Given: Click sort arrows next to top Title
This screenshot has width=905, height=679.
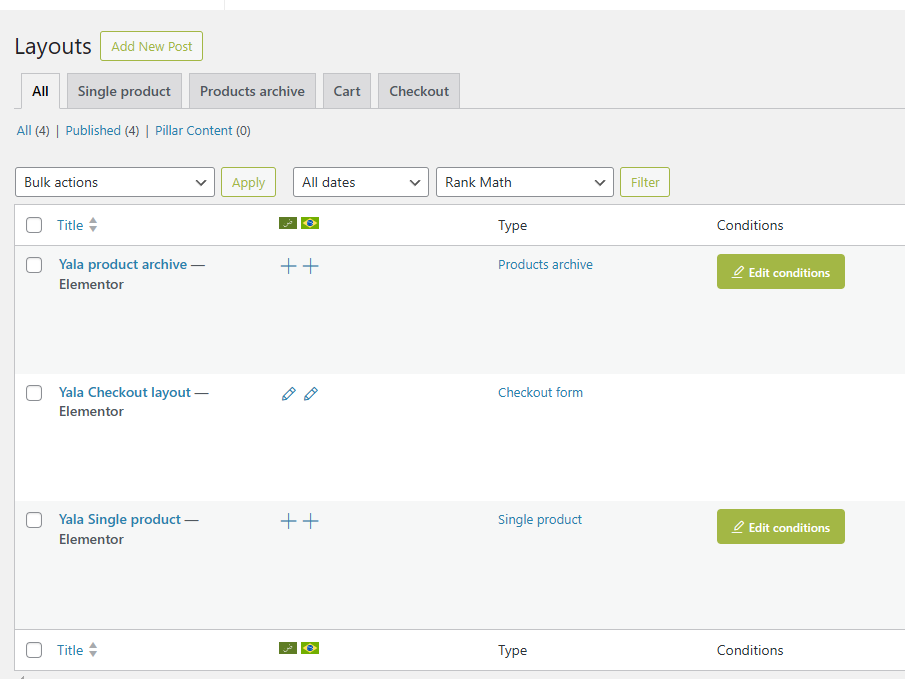Looking at the screenshot, I should coord(93,225).
